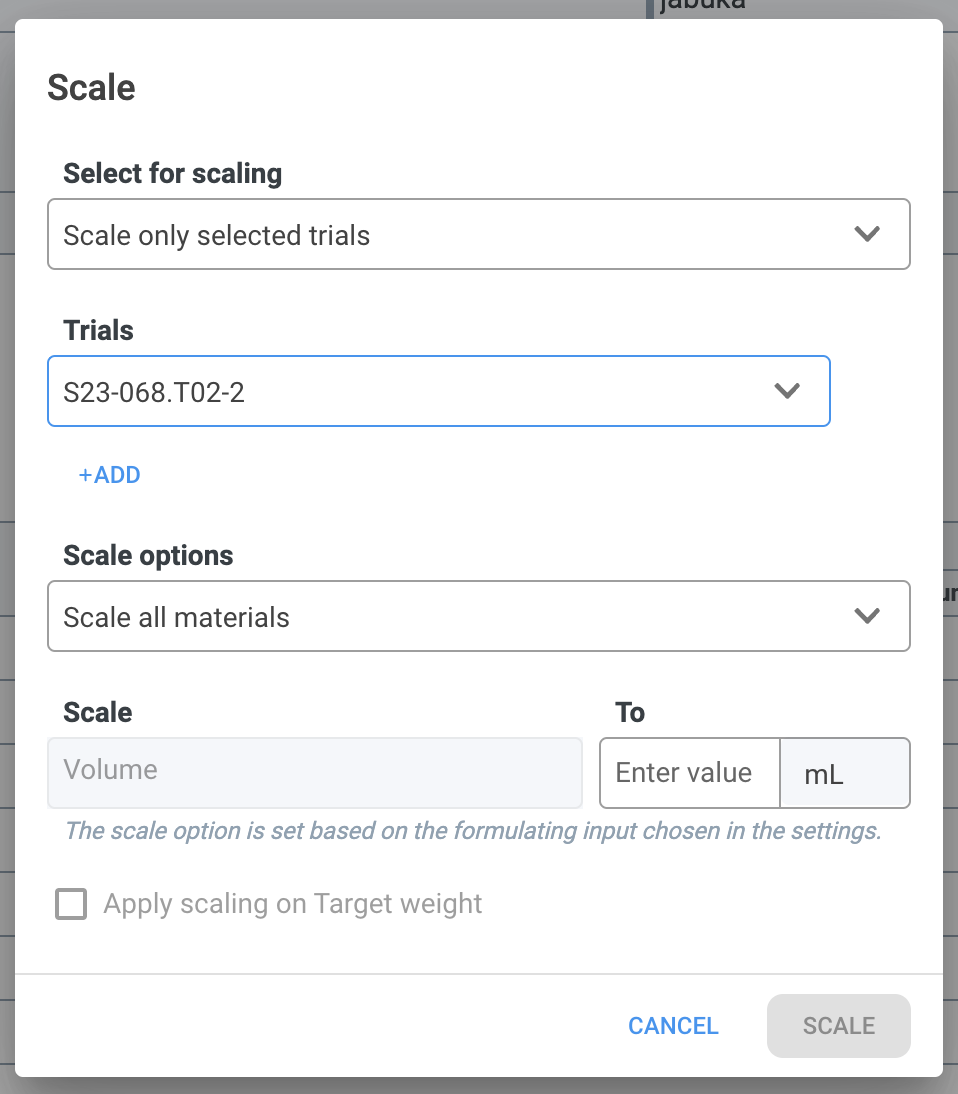This screenshot has width=958, height=1094.
Task: Click the "Scale" dialog title
Action: point(92,87)
